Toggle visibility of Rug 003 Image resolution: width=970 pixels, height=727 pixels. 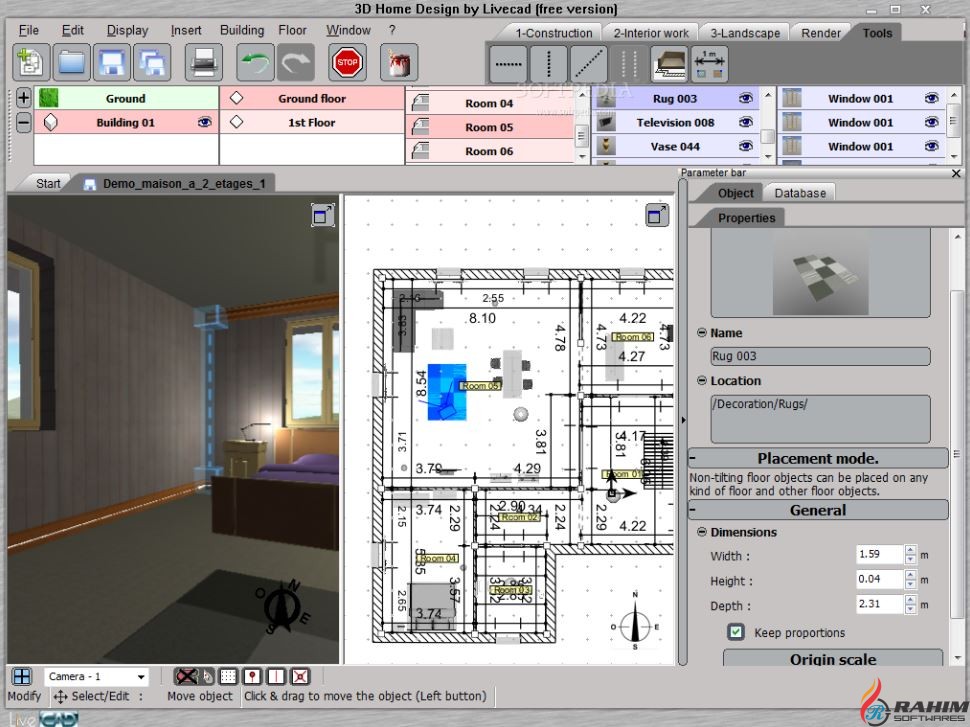point(746,98)
